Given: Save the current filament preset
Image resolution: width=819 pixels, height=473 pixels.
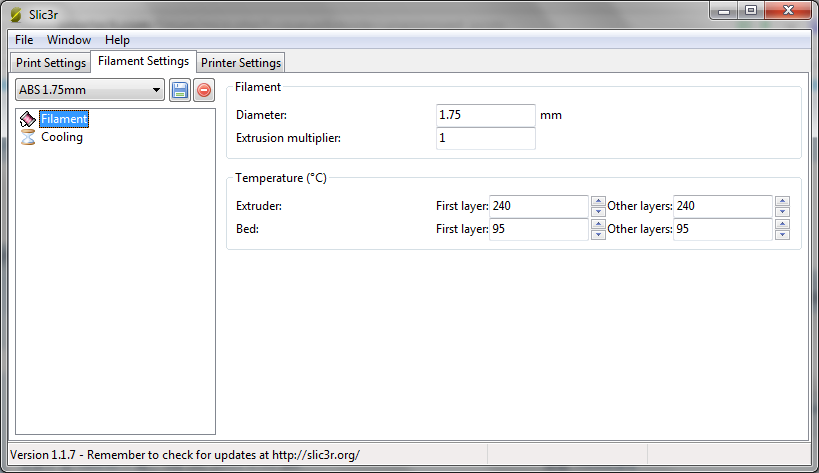Looking at the screenshot, I should pyautogui.click(x=180, y=90).
